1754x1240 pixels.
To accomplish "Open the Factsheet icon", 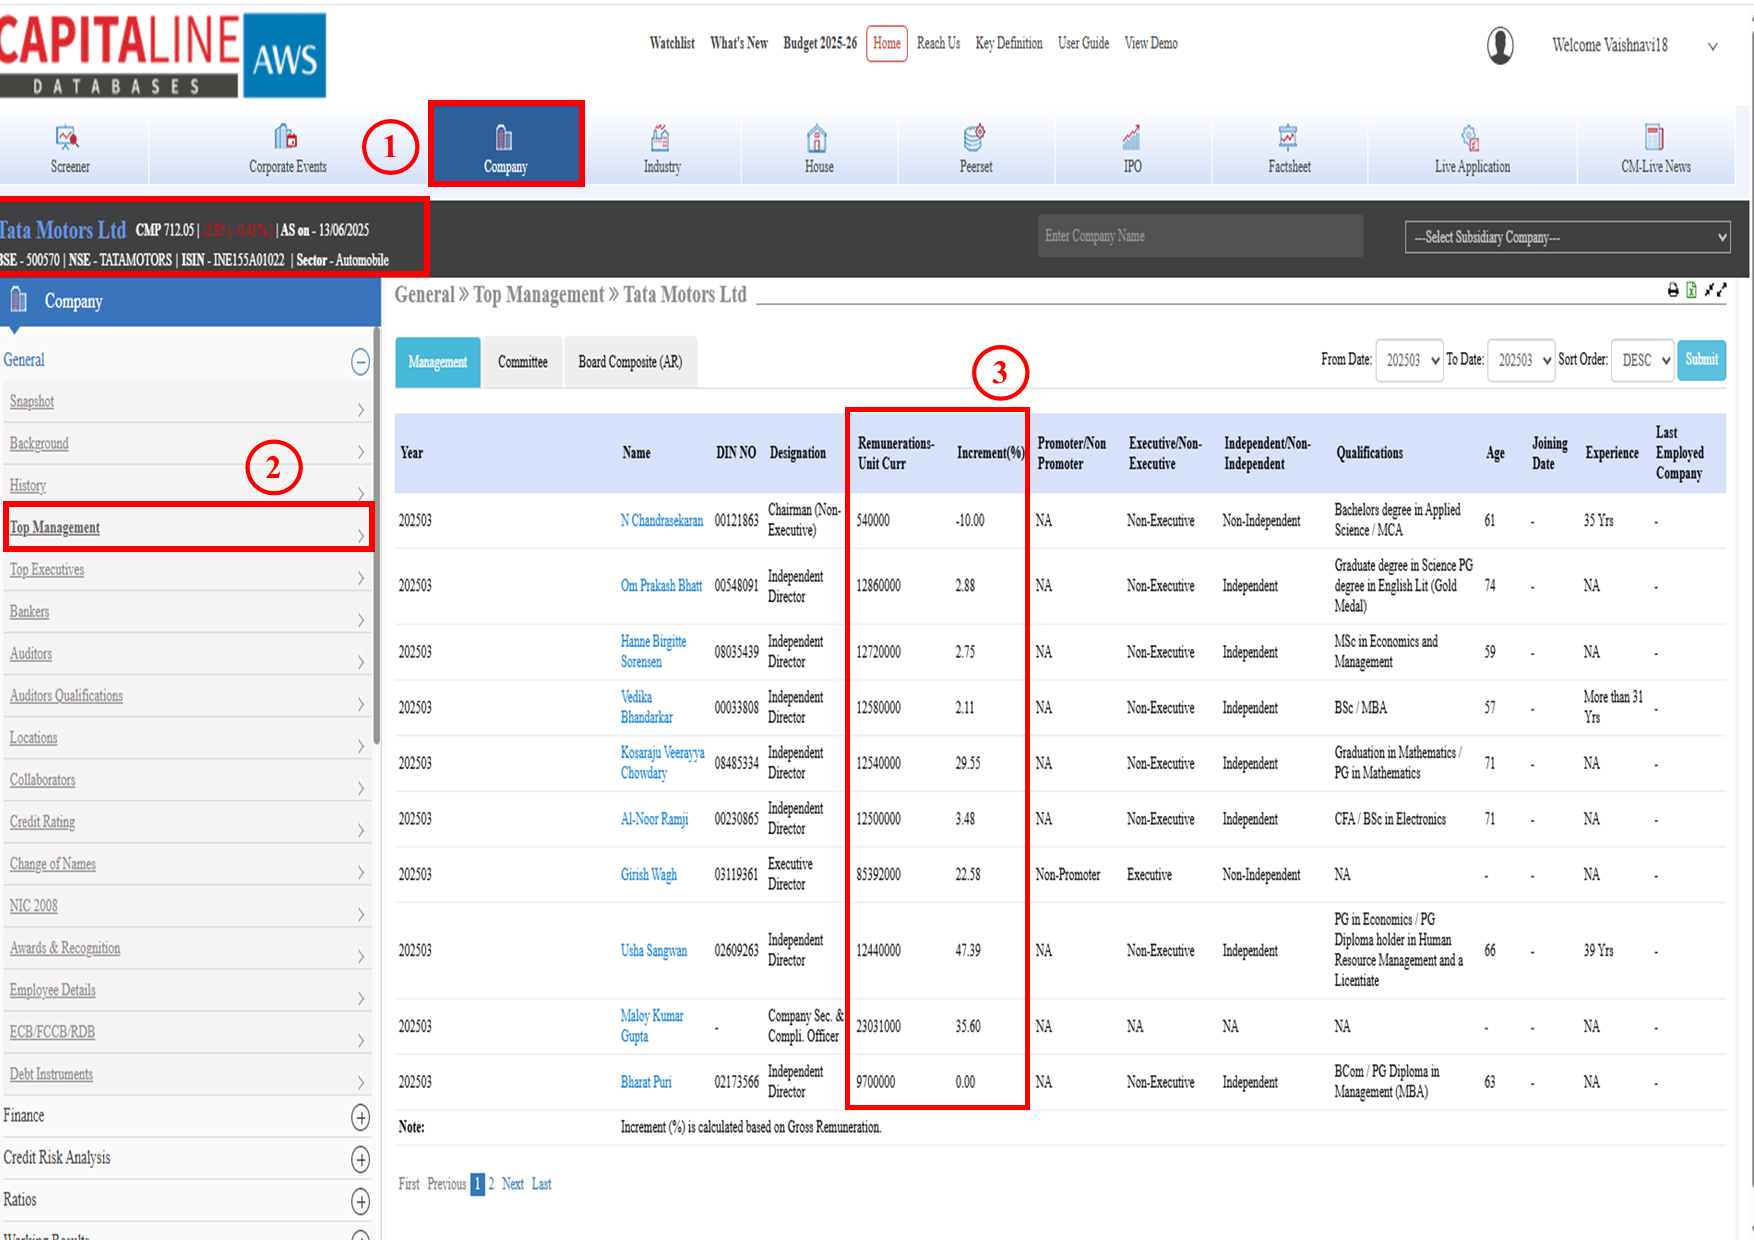I will point(1288,137).
